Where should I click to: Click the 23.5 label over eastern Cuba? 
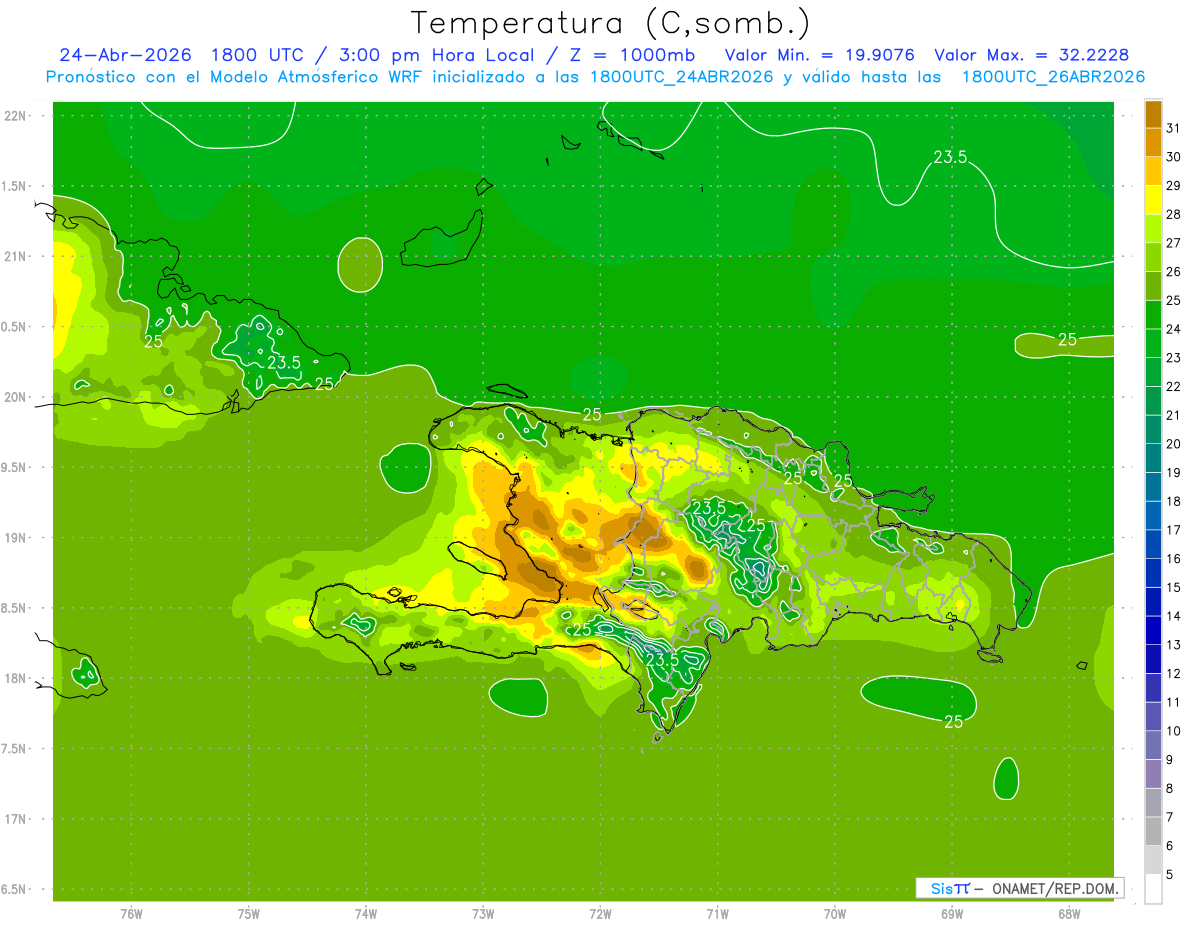pos(284,362)
